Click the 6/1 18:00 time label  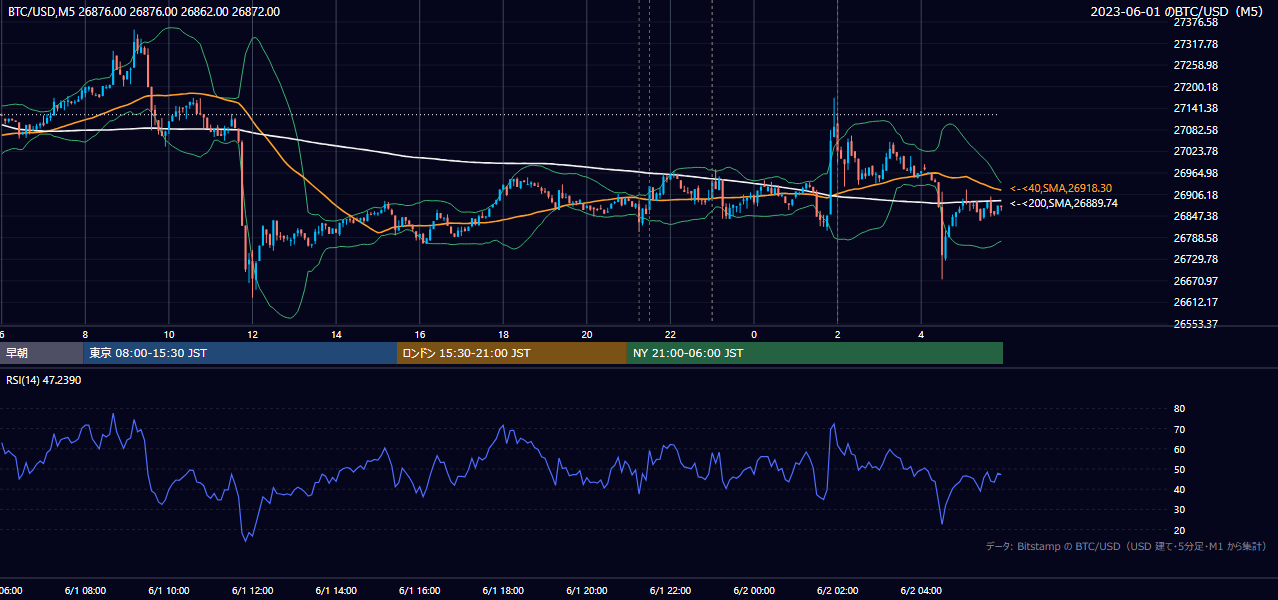coord(503,591)
